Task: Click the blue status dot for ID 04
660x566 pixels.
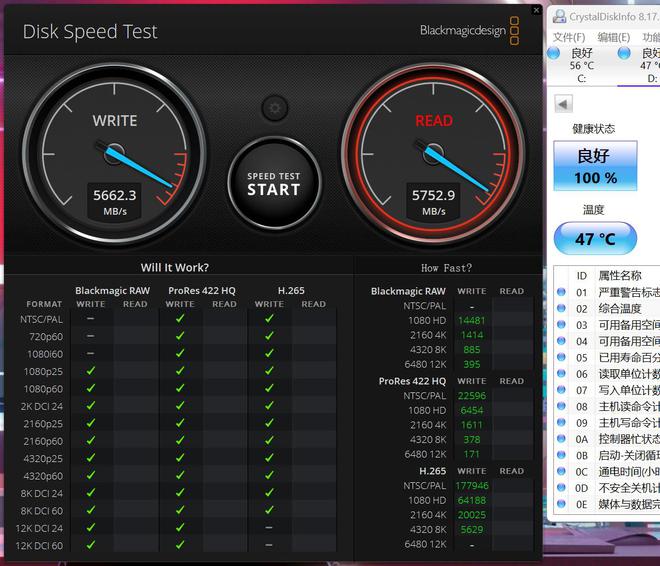Action: click(561, 340)
